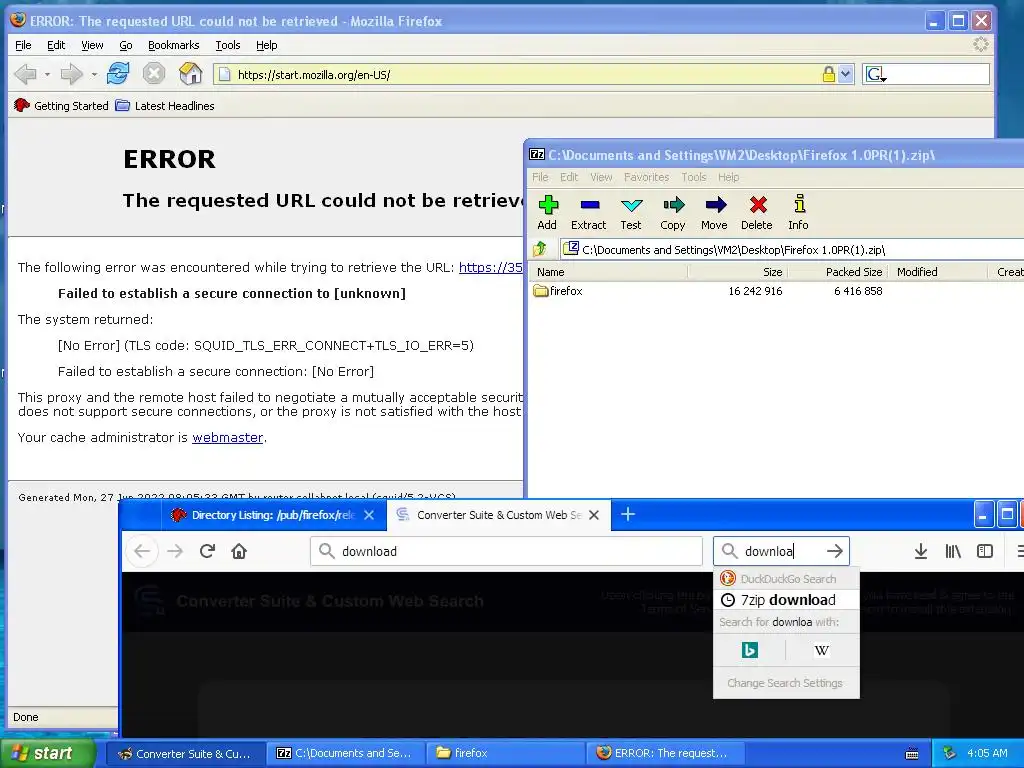Switch to firefox folder taskbar button
Image resolution: width=1024 pixels, height=768 pixels.
(x=504, y=753)
